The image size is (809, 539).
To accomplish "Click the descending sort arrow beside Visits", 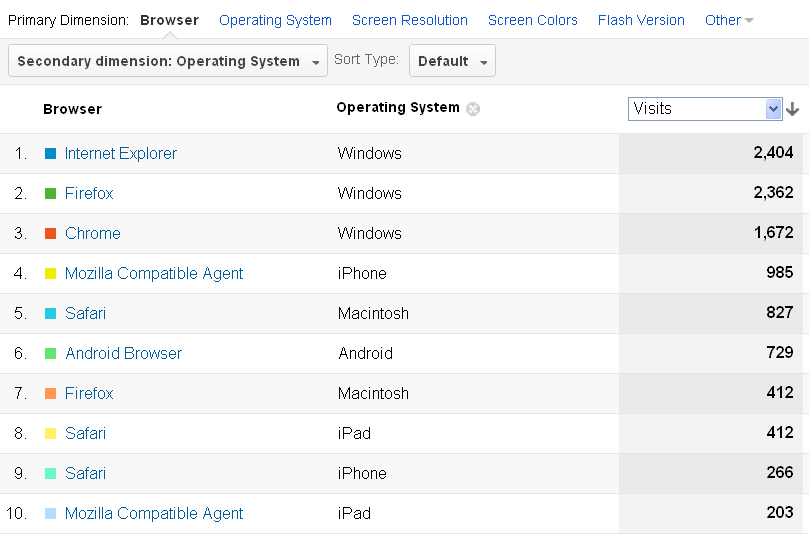I will pyautogui.click(x=792, y=109).
